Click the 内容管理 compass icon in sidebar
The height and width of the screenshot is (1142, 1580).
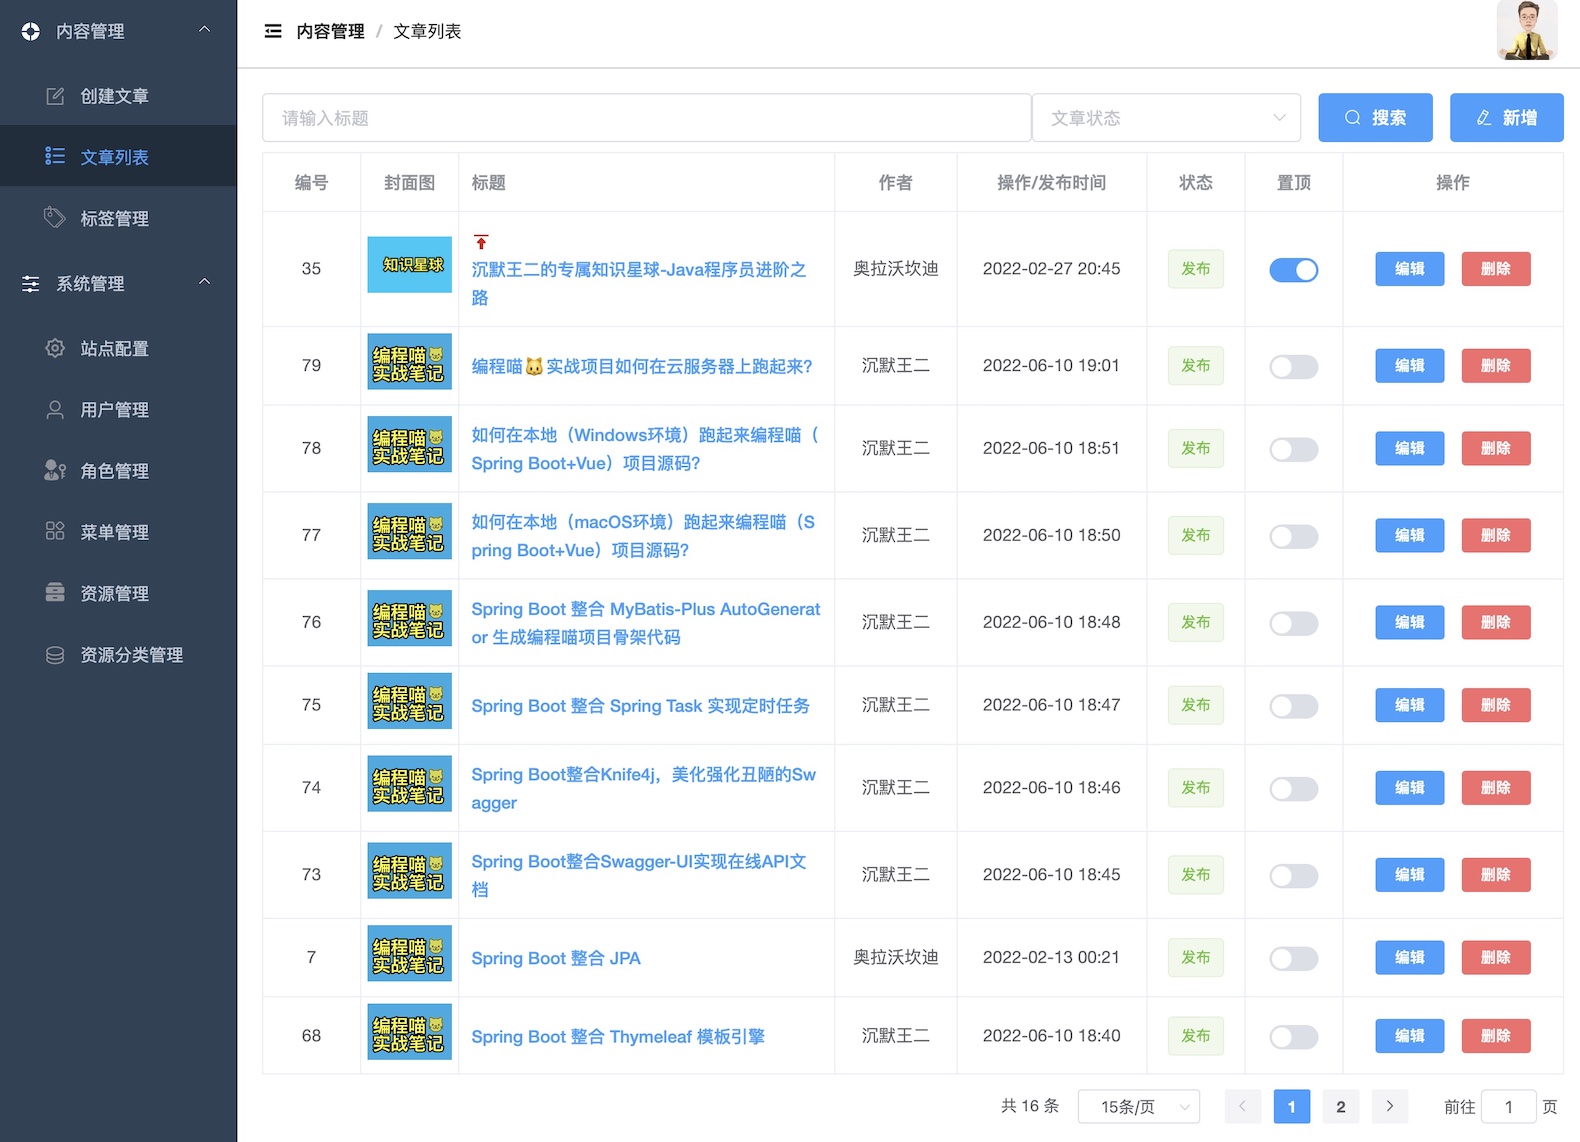31,31
